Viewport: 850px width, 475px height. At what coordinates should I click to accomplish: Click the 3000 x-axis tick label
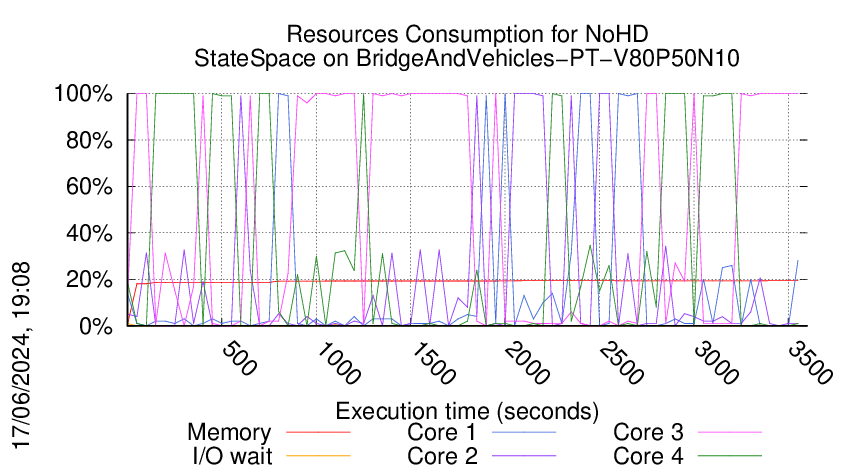716,363
